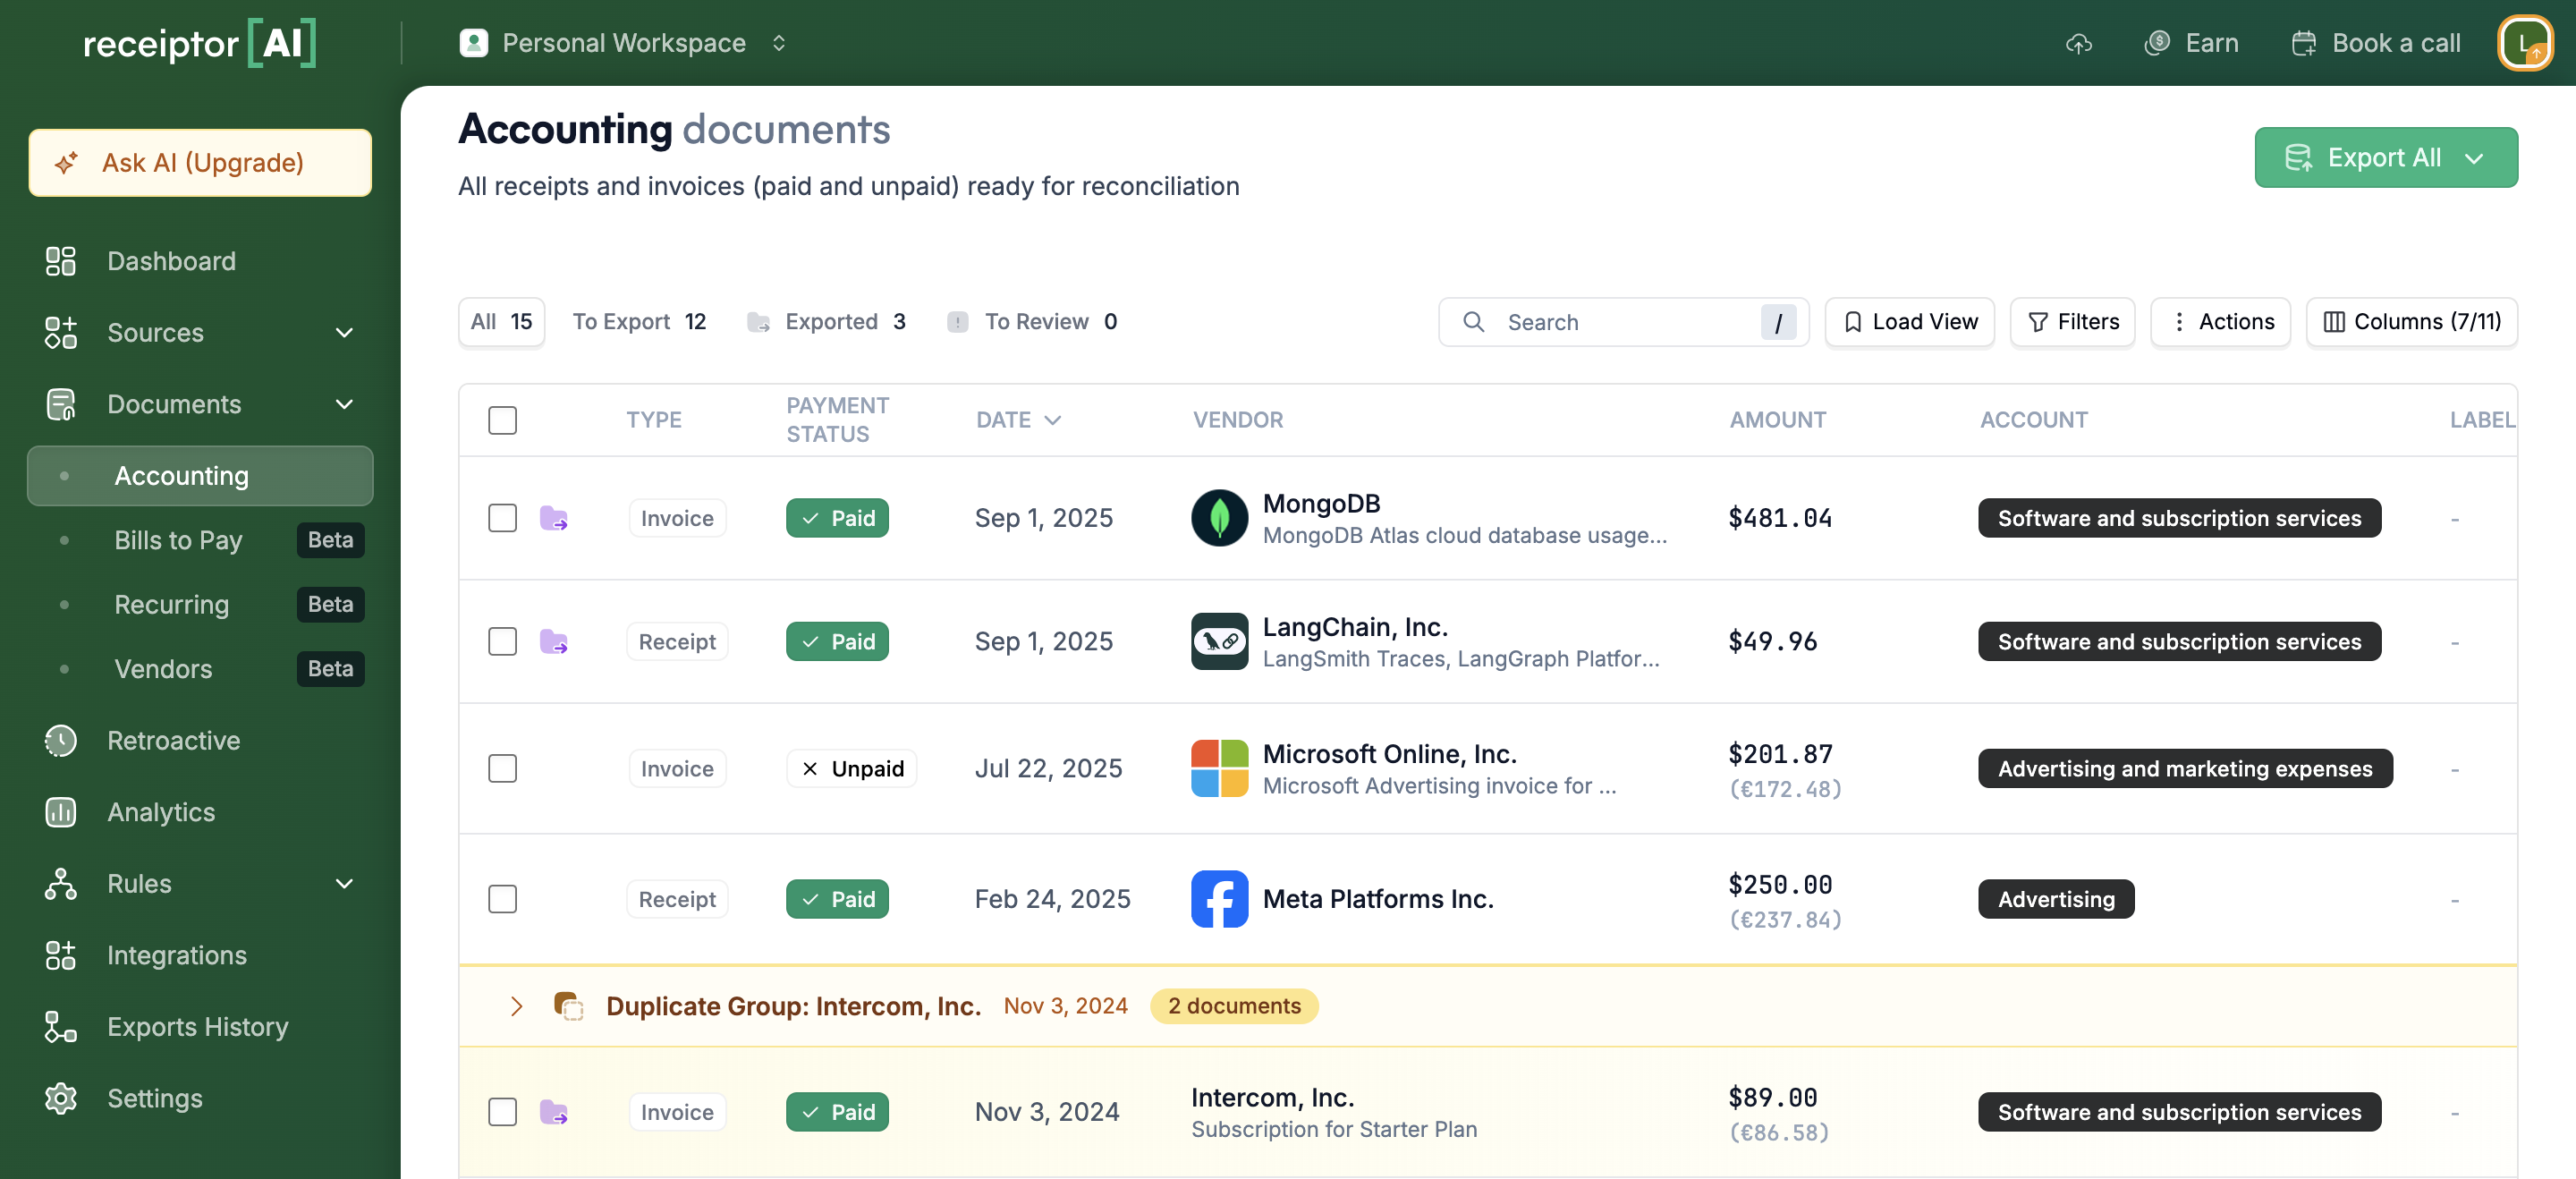Check the Microsoft Online, Inc. row checkbox
The width and height of the screenshot is (2576, 1179).
tap(502, 768)
